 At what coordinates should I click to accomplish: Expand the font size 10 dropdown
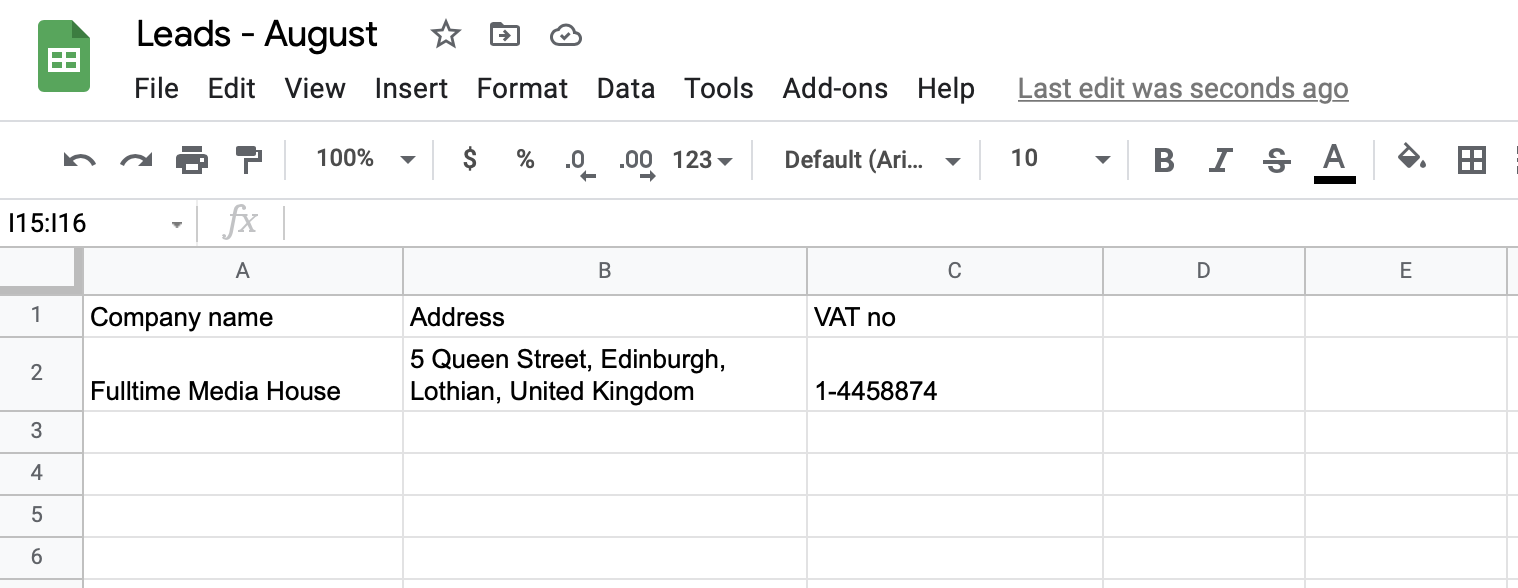[x=1060, y=159]
